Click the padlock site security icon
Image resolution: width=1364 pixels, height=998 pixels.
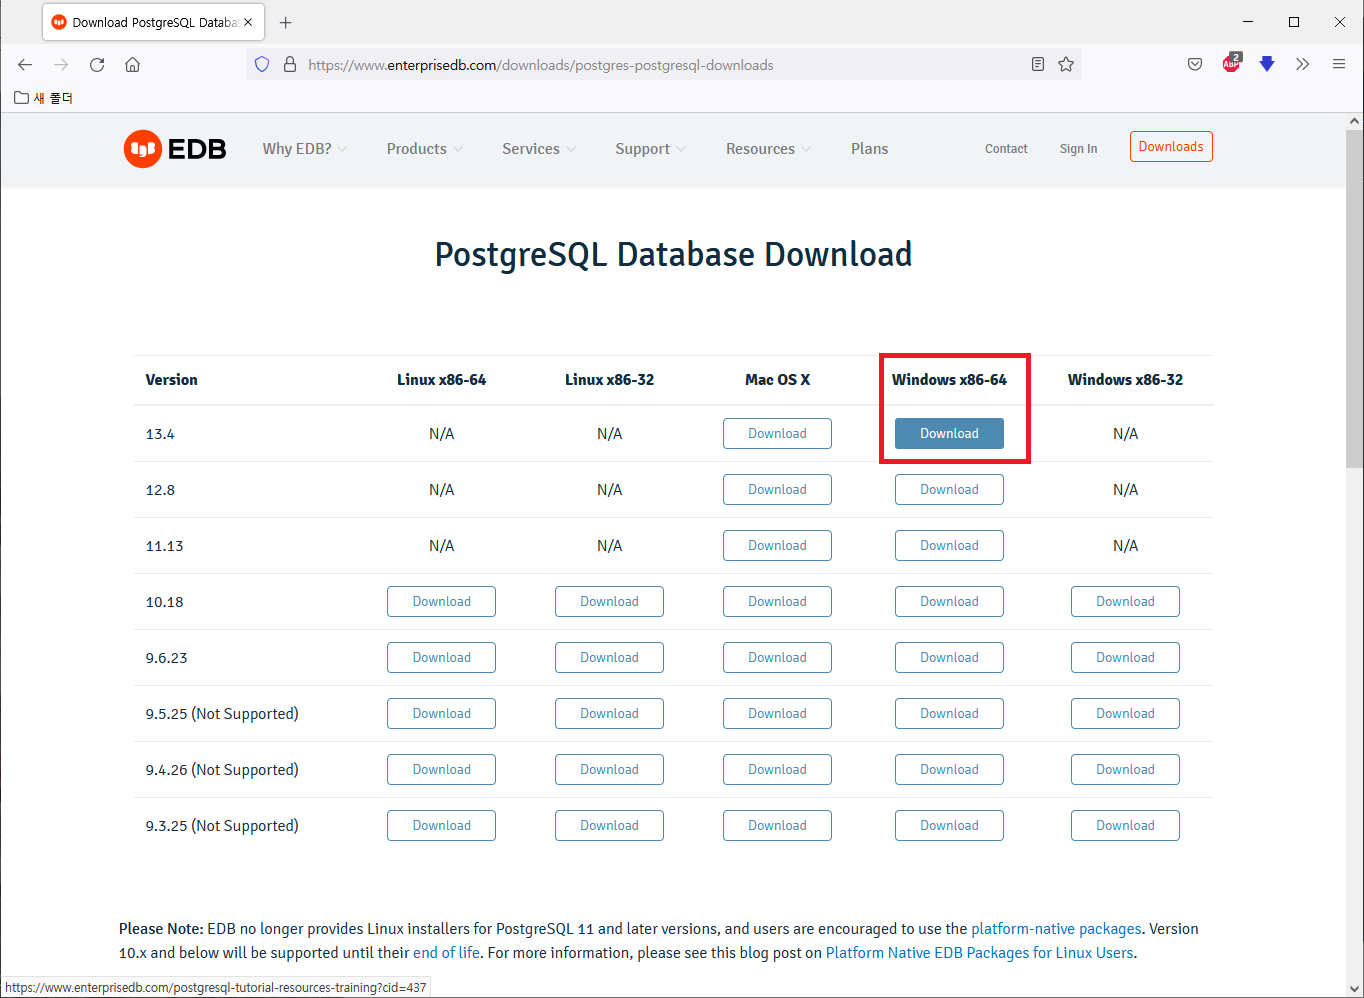pos(290,65)
